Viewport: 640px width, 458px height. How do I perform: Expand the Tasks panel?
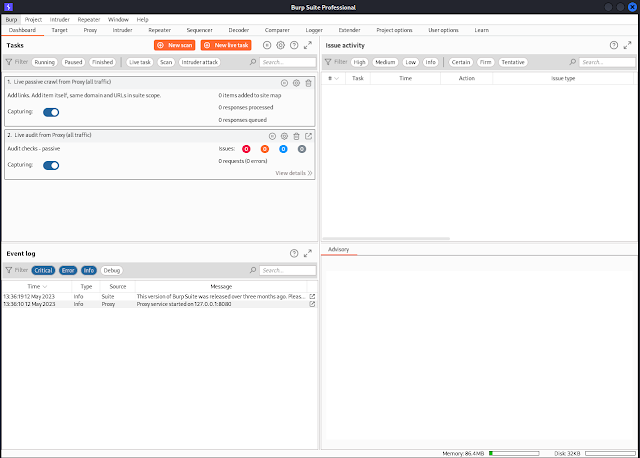308,45
